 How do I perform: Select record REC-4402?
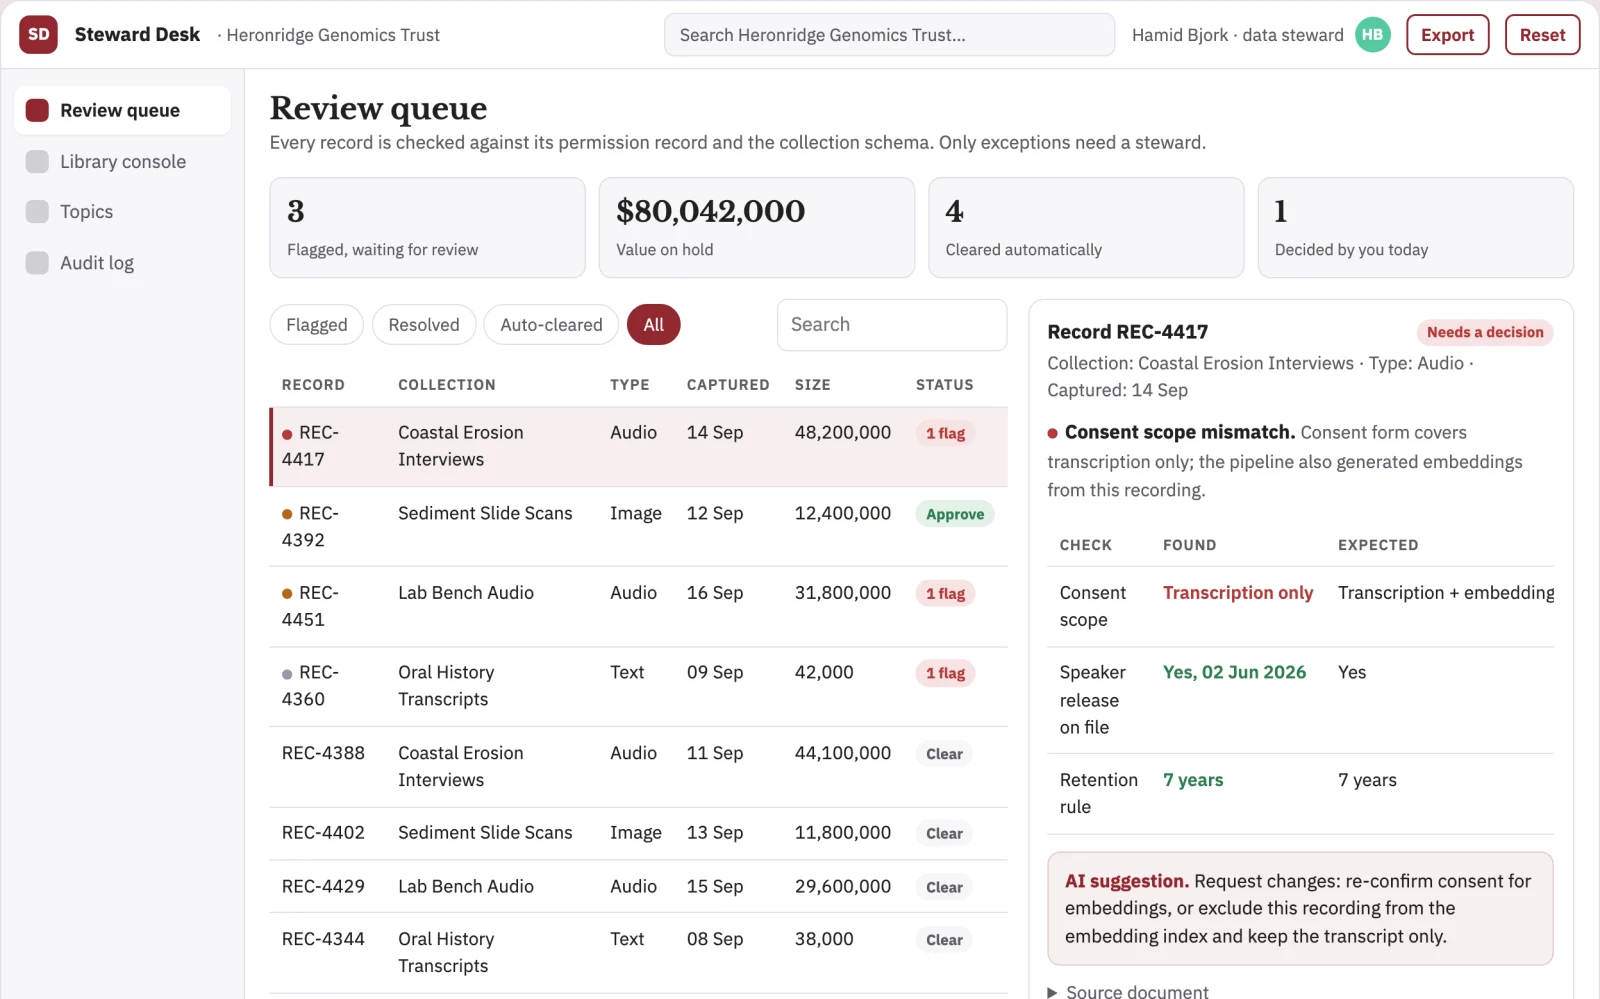click(638, 834)
